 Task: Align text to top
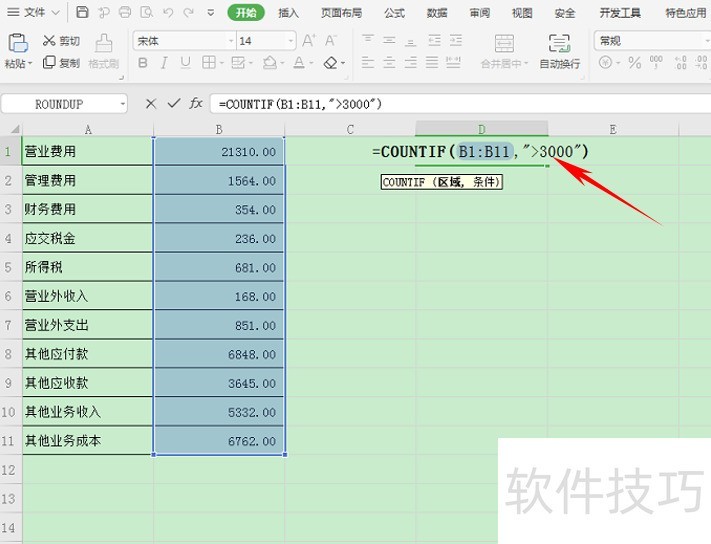[x=368, y=41]
